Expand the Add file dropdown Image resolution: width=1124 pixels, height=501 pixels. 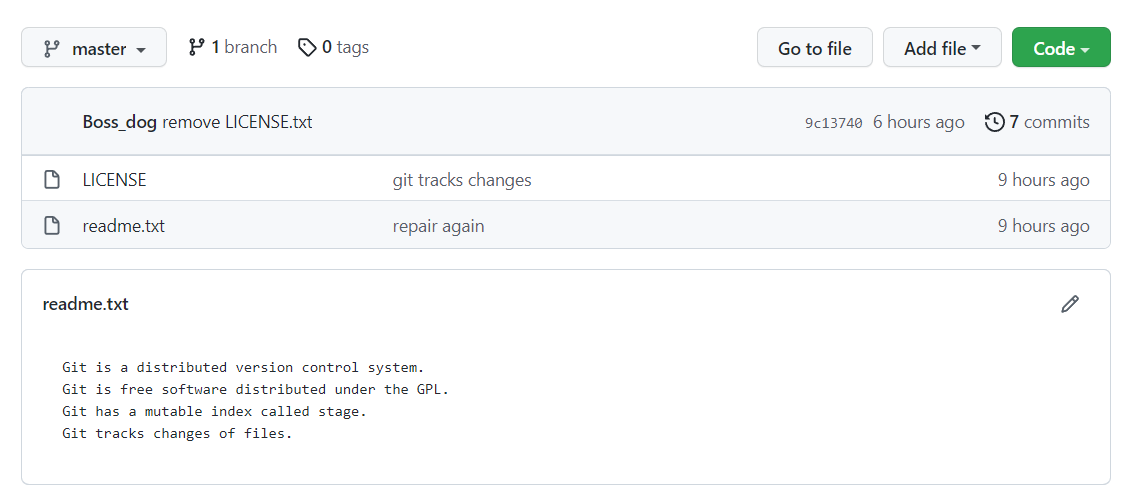pos(942,47)
